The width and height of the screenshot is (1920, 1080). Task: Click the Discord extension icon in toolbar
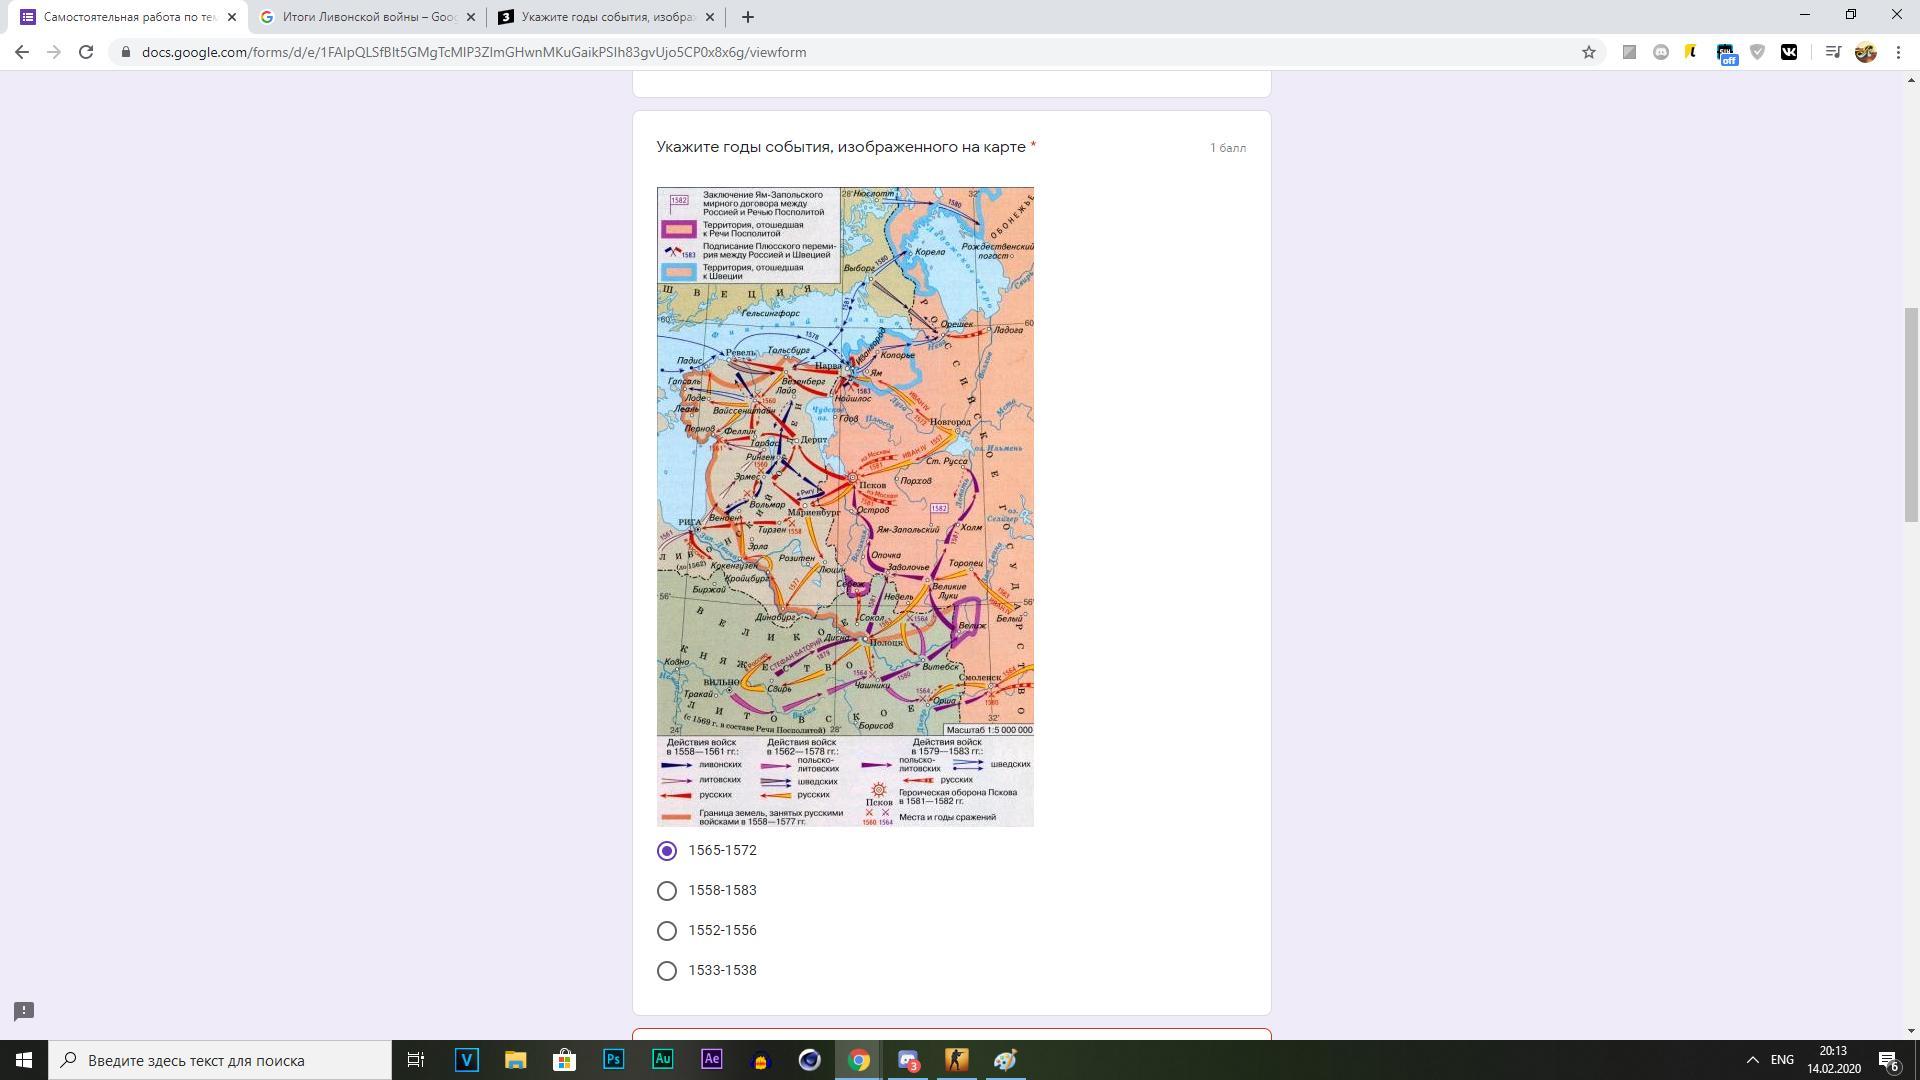pos(1661,52)
